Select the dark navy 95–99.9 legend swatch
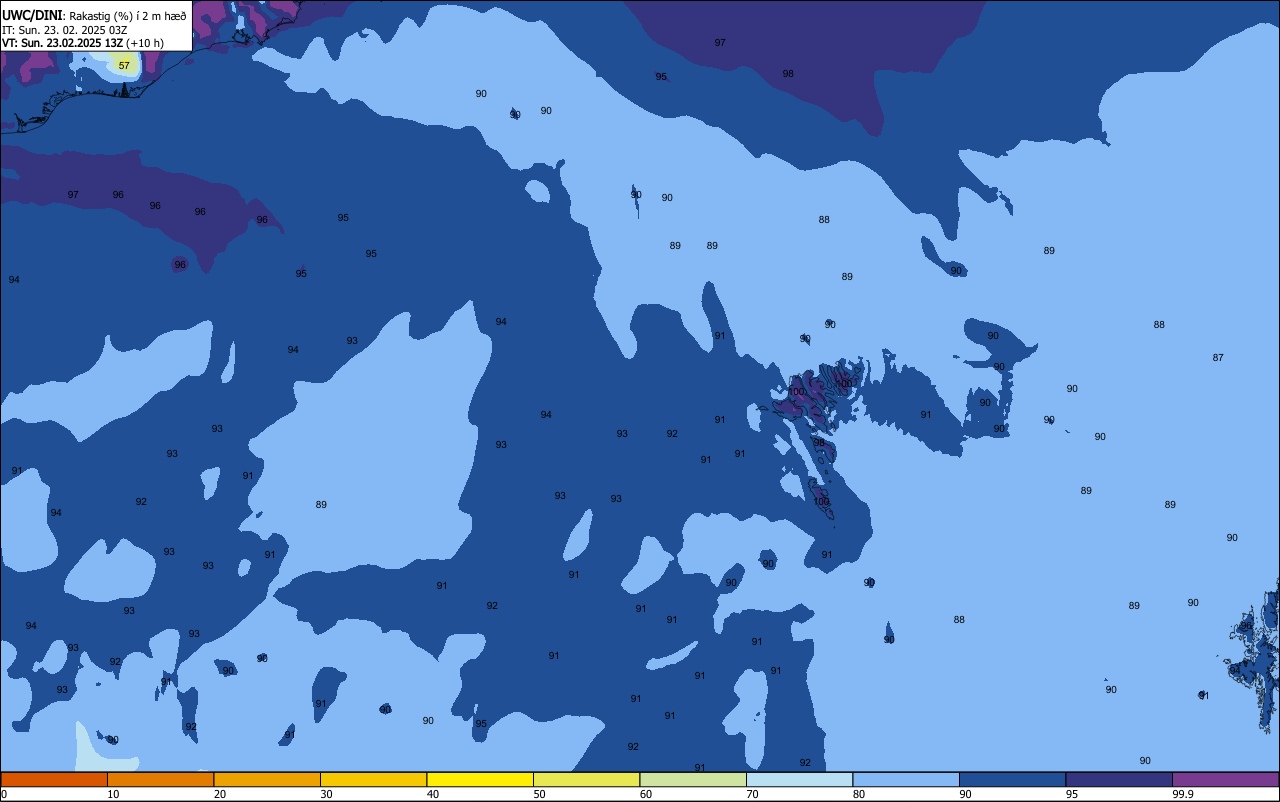Screen dimensions: 1280x802 1119,779
